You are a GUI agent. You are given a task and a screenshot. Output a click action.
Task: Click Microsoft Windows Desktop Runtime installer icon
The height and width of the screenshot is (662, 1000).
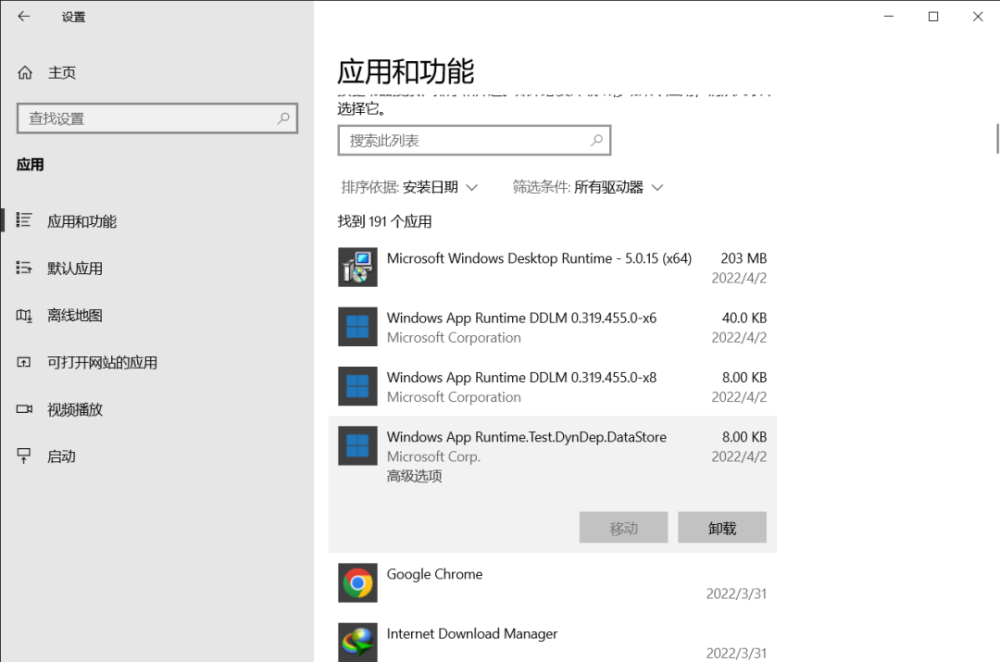357,267
